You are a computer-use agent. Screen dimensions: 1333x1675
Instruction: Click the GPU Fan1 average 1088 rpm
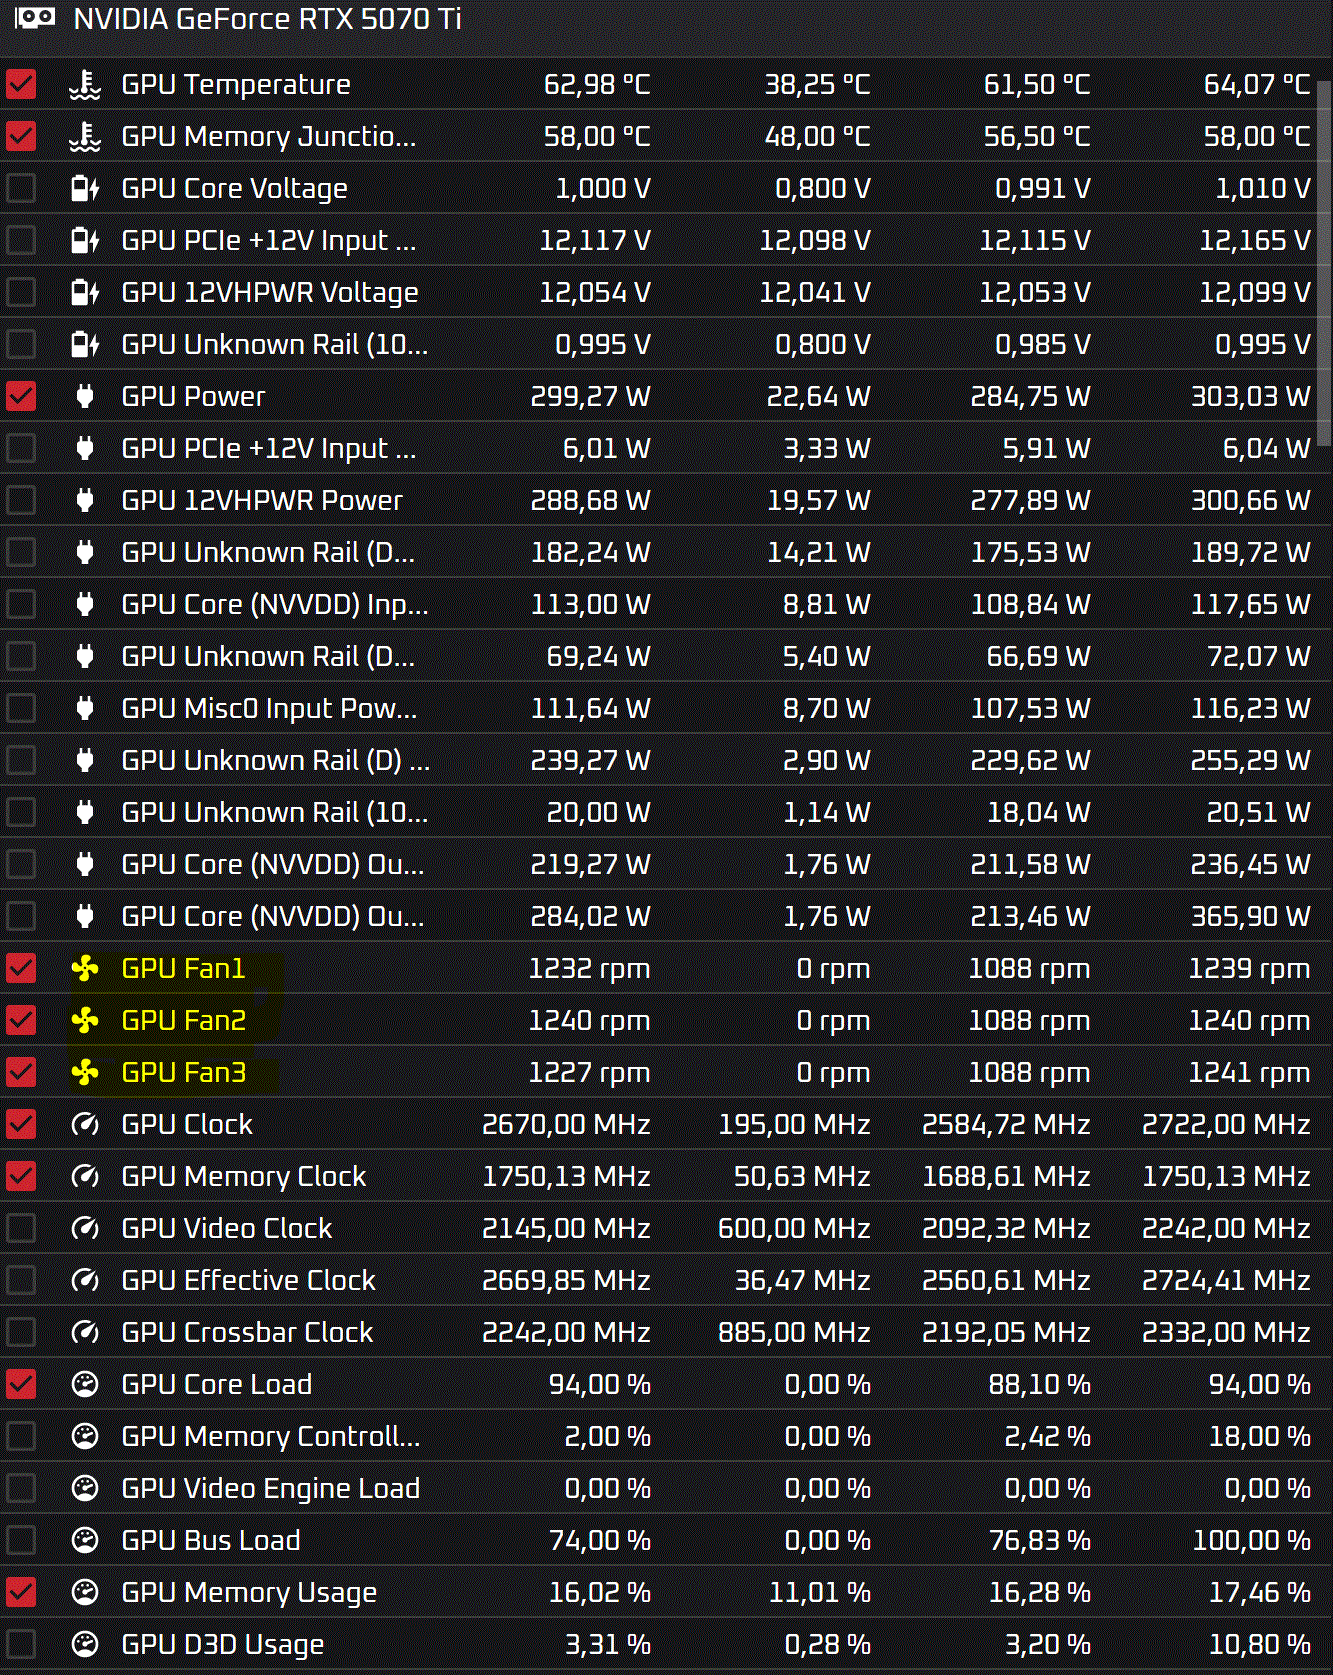point(1029,968)
